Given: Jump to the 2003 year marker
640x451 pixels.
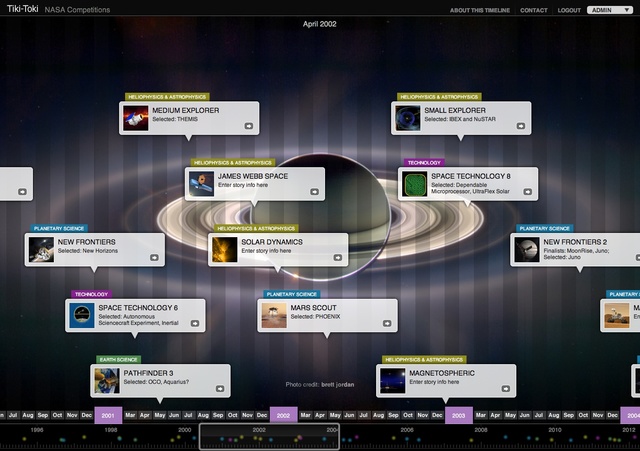Looking at the screenshot, I should [x=458, y=415].
